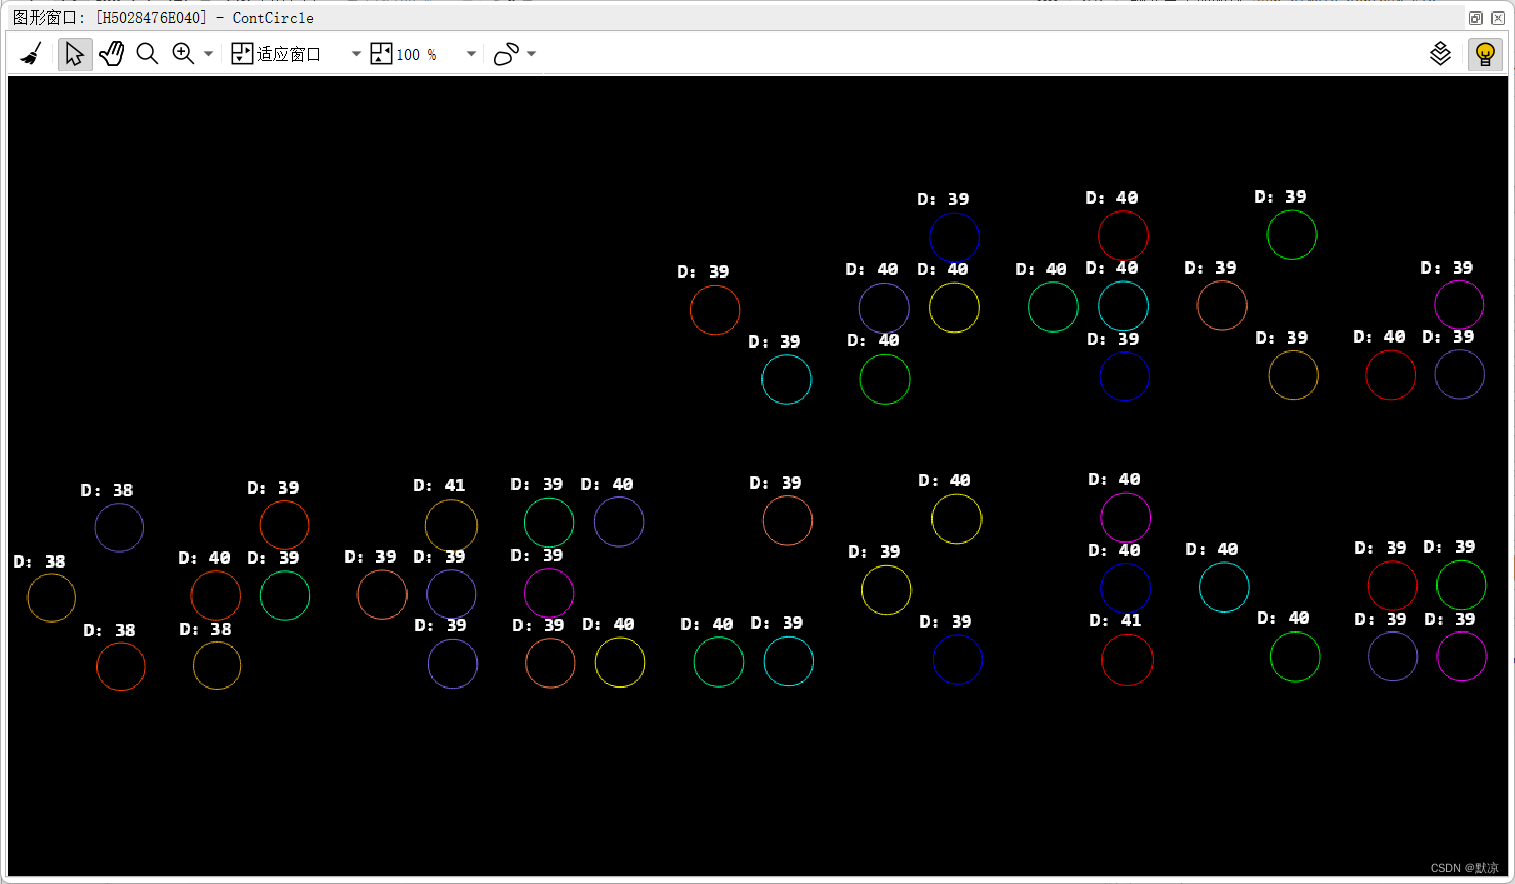
Task: Click the ContCircle window title text
Action: coord(272,17)
